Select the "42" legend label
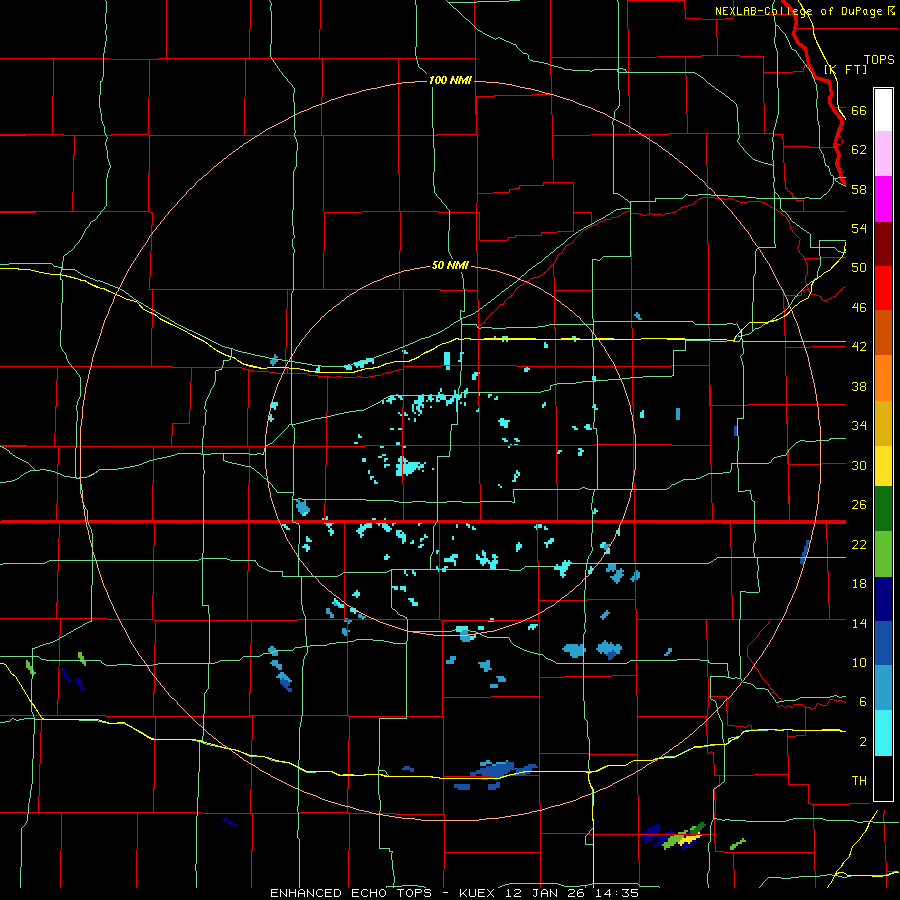Viewport: 900px width, 900px height. (859, 346)
